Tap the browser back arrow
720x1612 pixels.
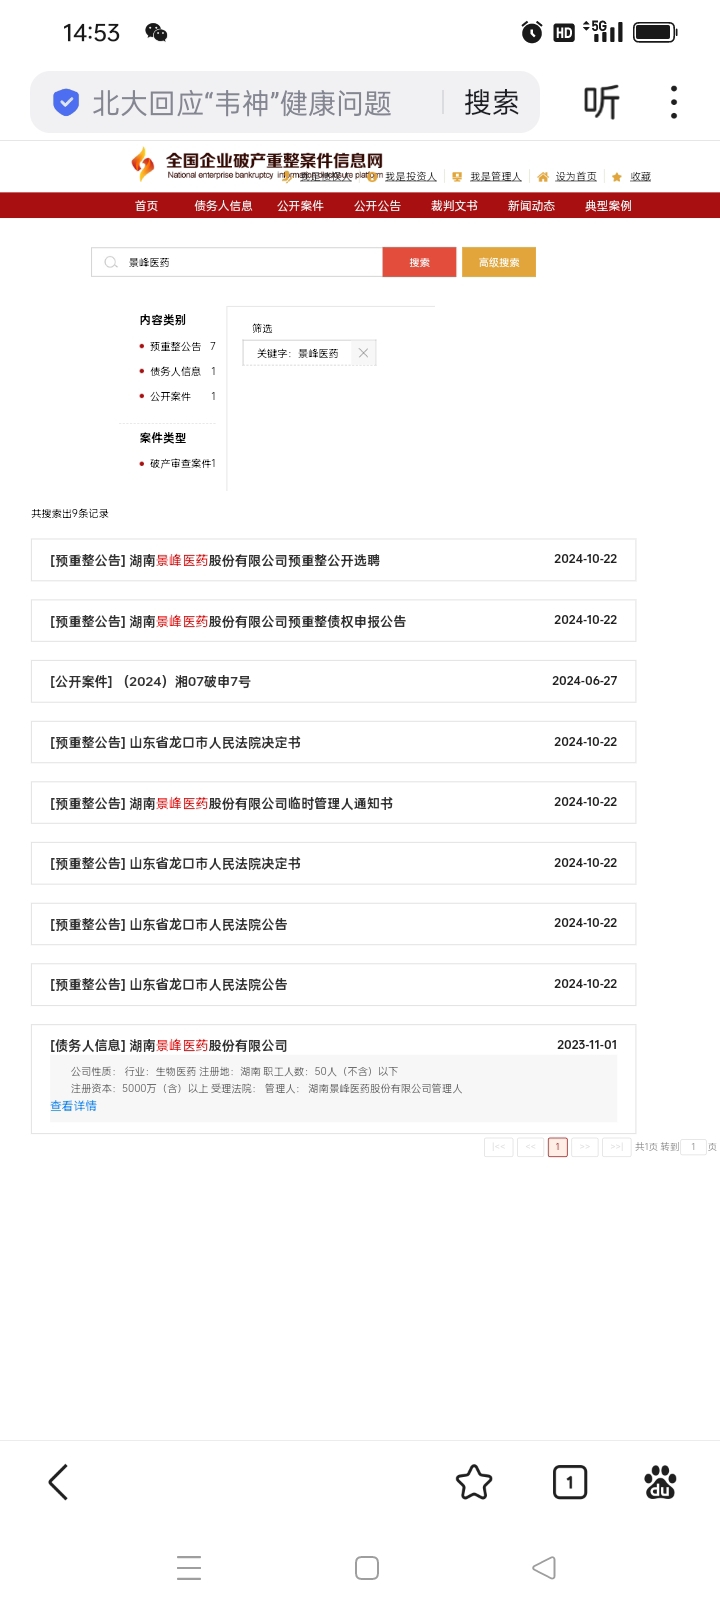pyautogui.click(x=58, y=1482)
